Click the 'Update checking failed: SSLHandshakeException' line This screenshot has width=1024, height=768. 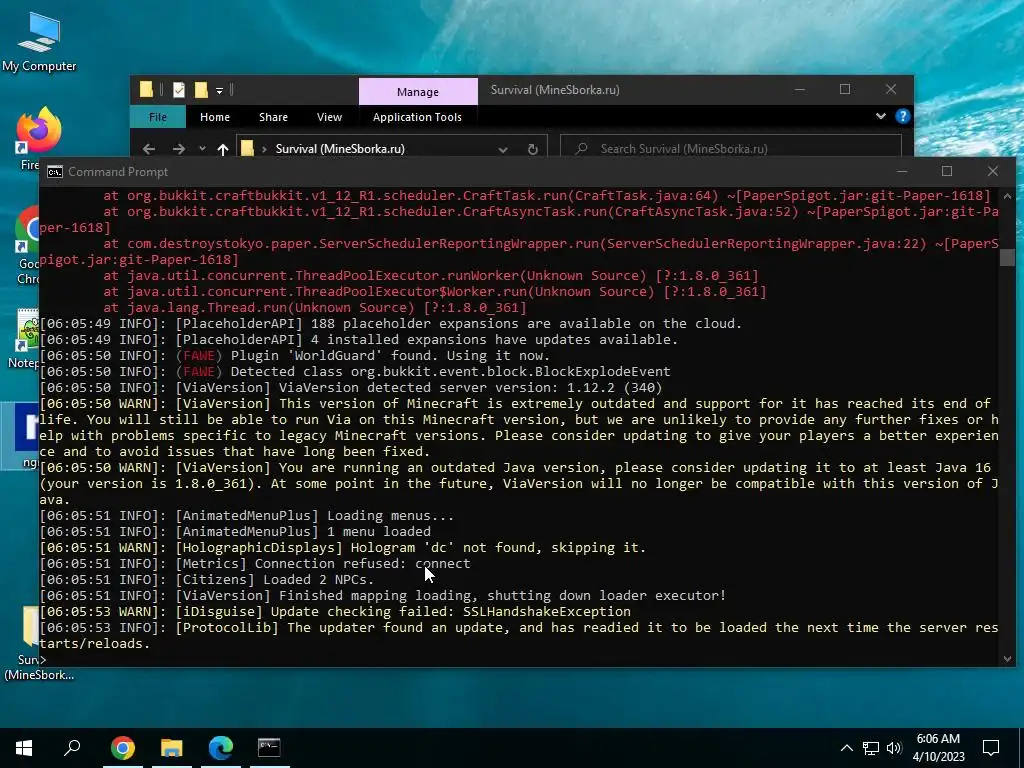coord(335,611)
